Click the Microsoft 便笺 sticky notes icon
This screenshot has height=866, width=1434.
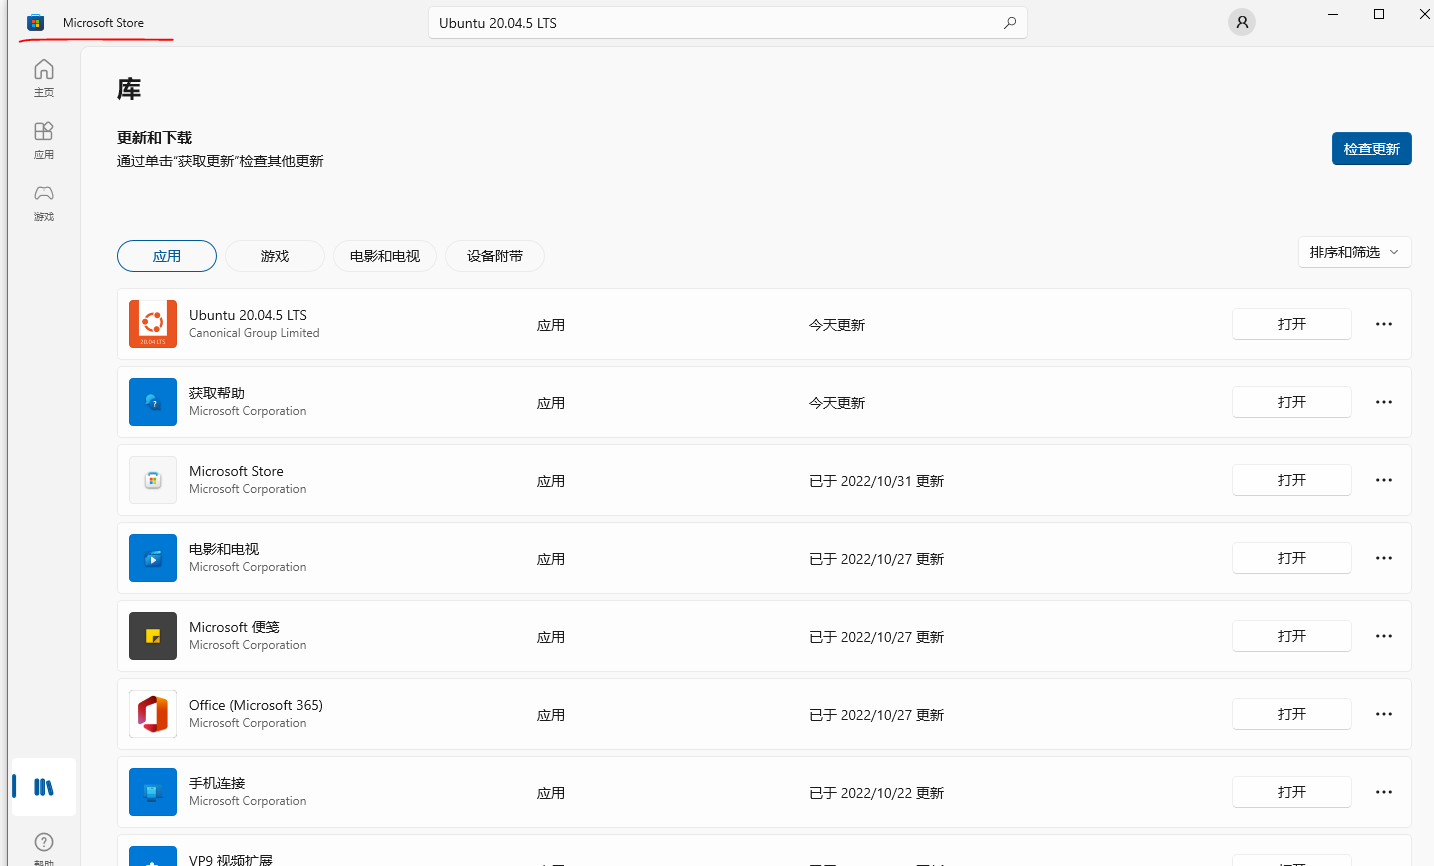[153, 636]
